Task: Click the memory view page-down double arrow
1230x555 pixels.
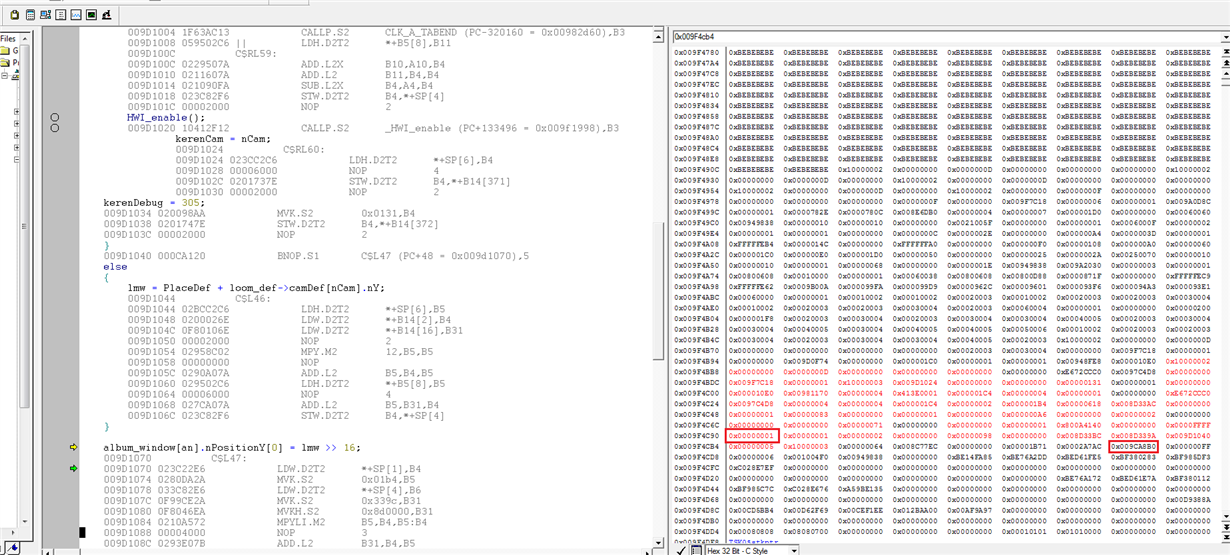Action: (1225, 527)
